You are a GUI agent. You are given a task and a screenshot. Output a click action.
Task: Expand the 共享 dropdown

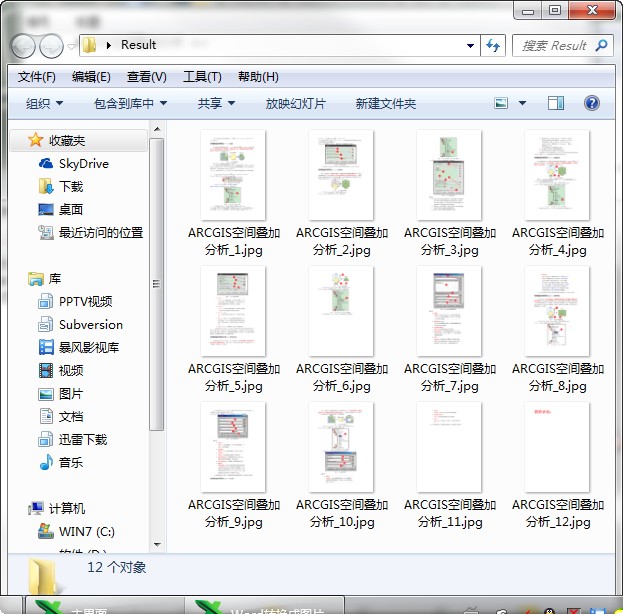216,104
